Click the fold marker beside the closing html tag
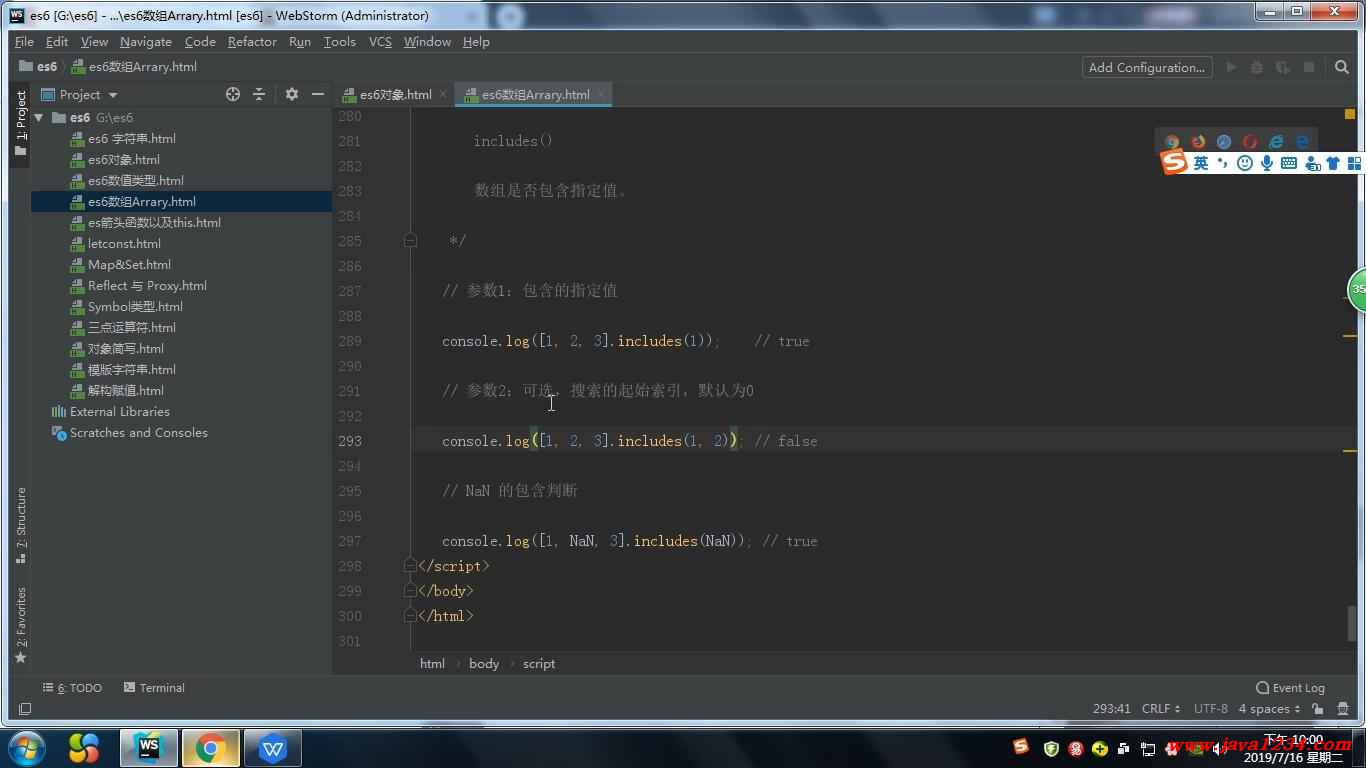Screen dimensions: 1366x768 point(410,615)
